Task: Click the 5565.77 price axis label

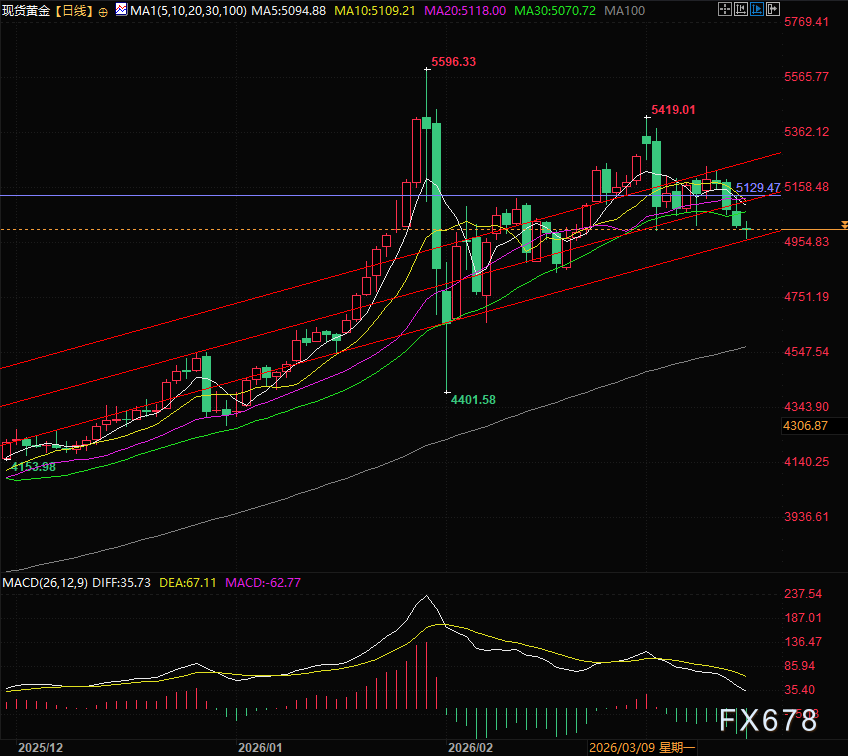Action: click(806, 77)
